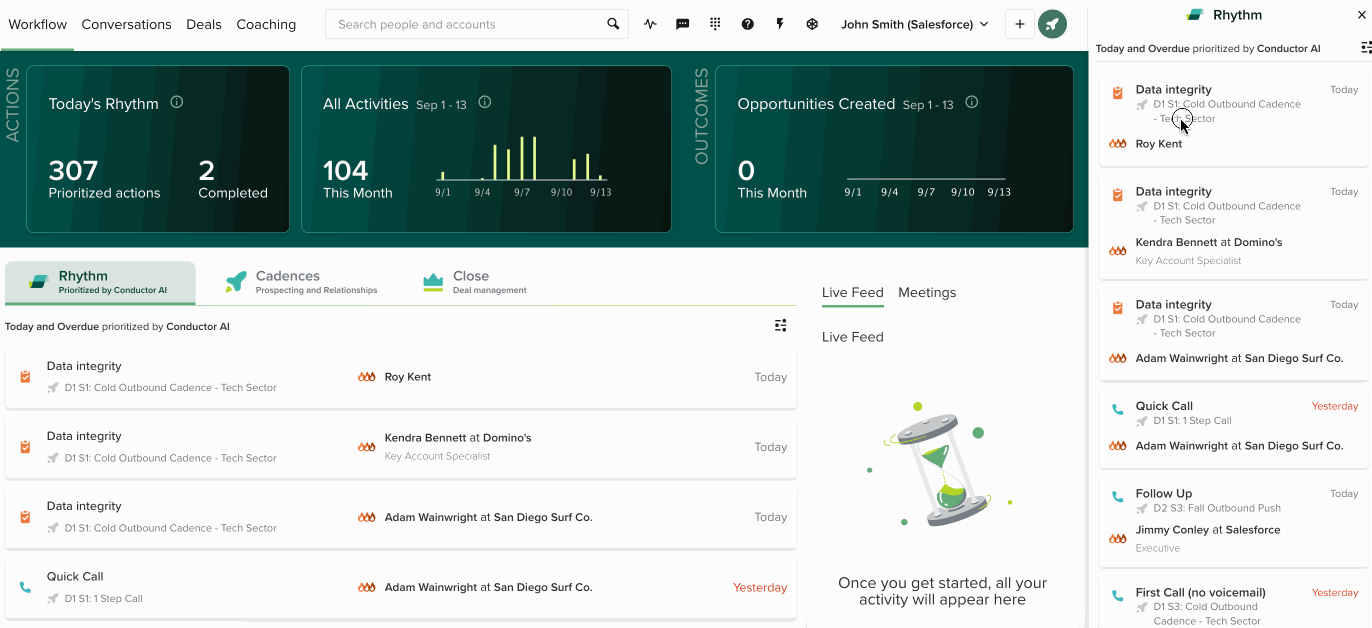Viewport: 1372px width, 628px height.
Task: Open the Coaching menu item
Action: [266, 24]
